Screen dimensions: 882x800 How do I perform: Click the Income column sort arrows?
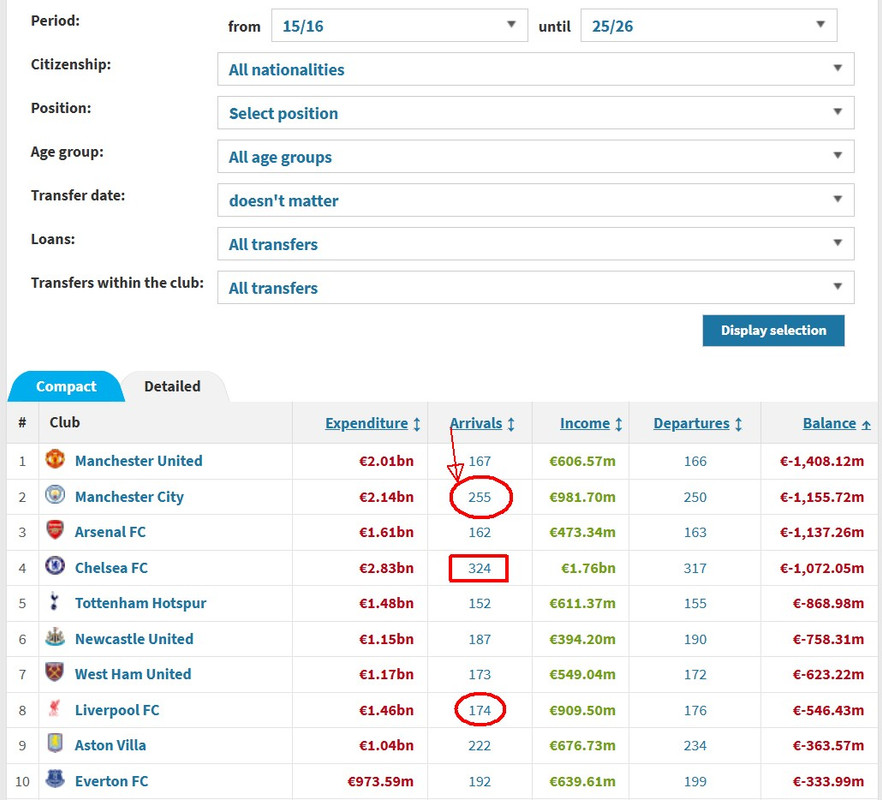tap(619, 424)
